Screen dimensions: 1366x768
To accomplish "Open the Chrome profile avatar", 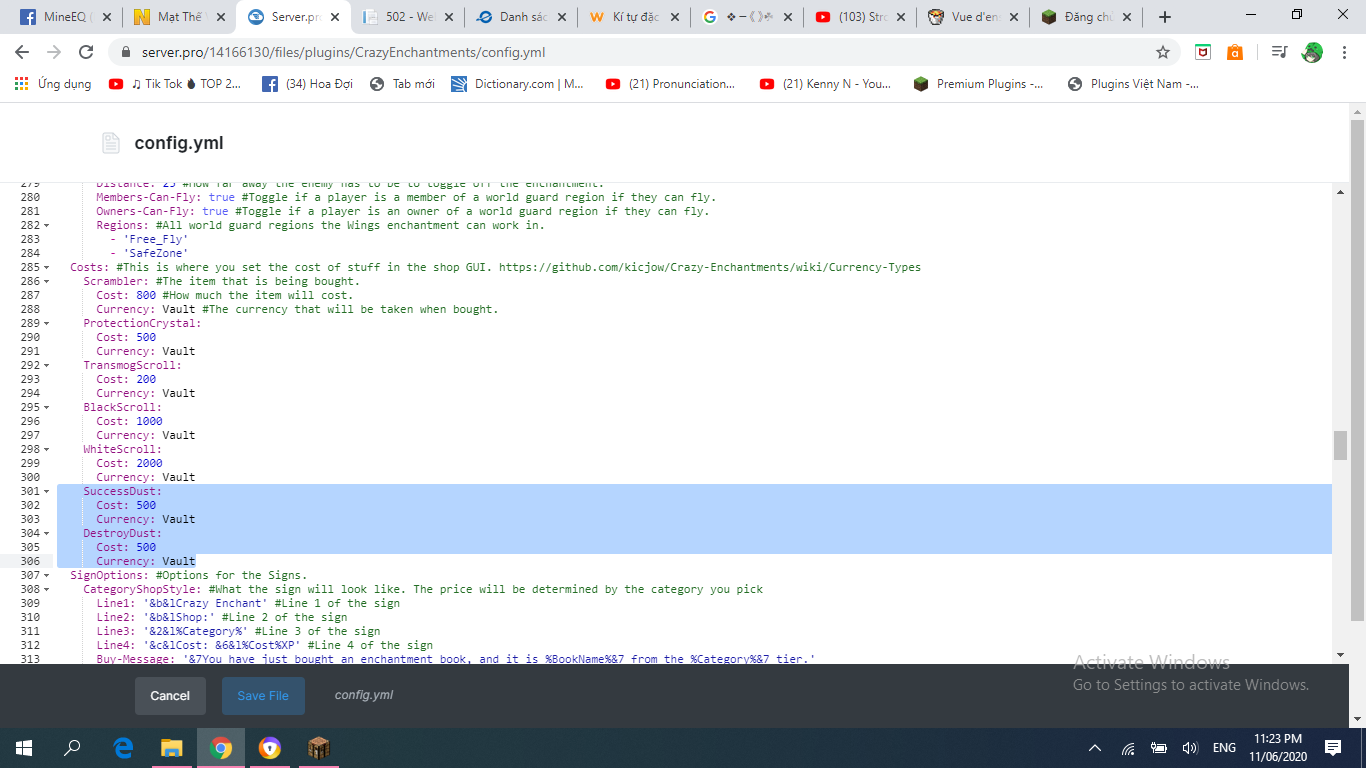I will (x=1312, y=53).
